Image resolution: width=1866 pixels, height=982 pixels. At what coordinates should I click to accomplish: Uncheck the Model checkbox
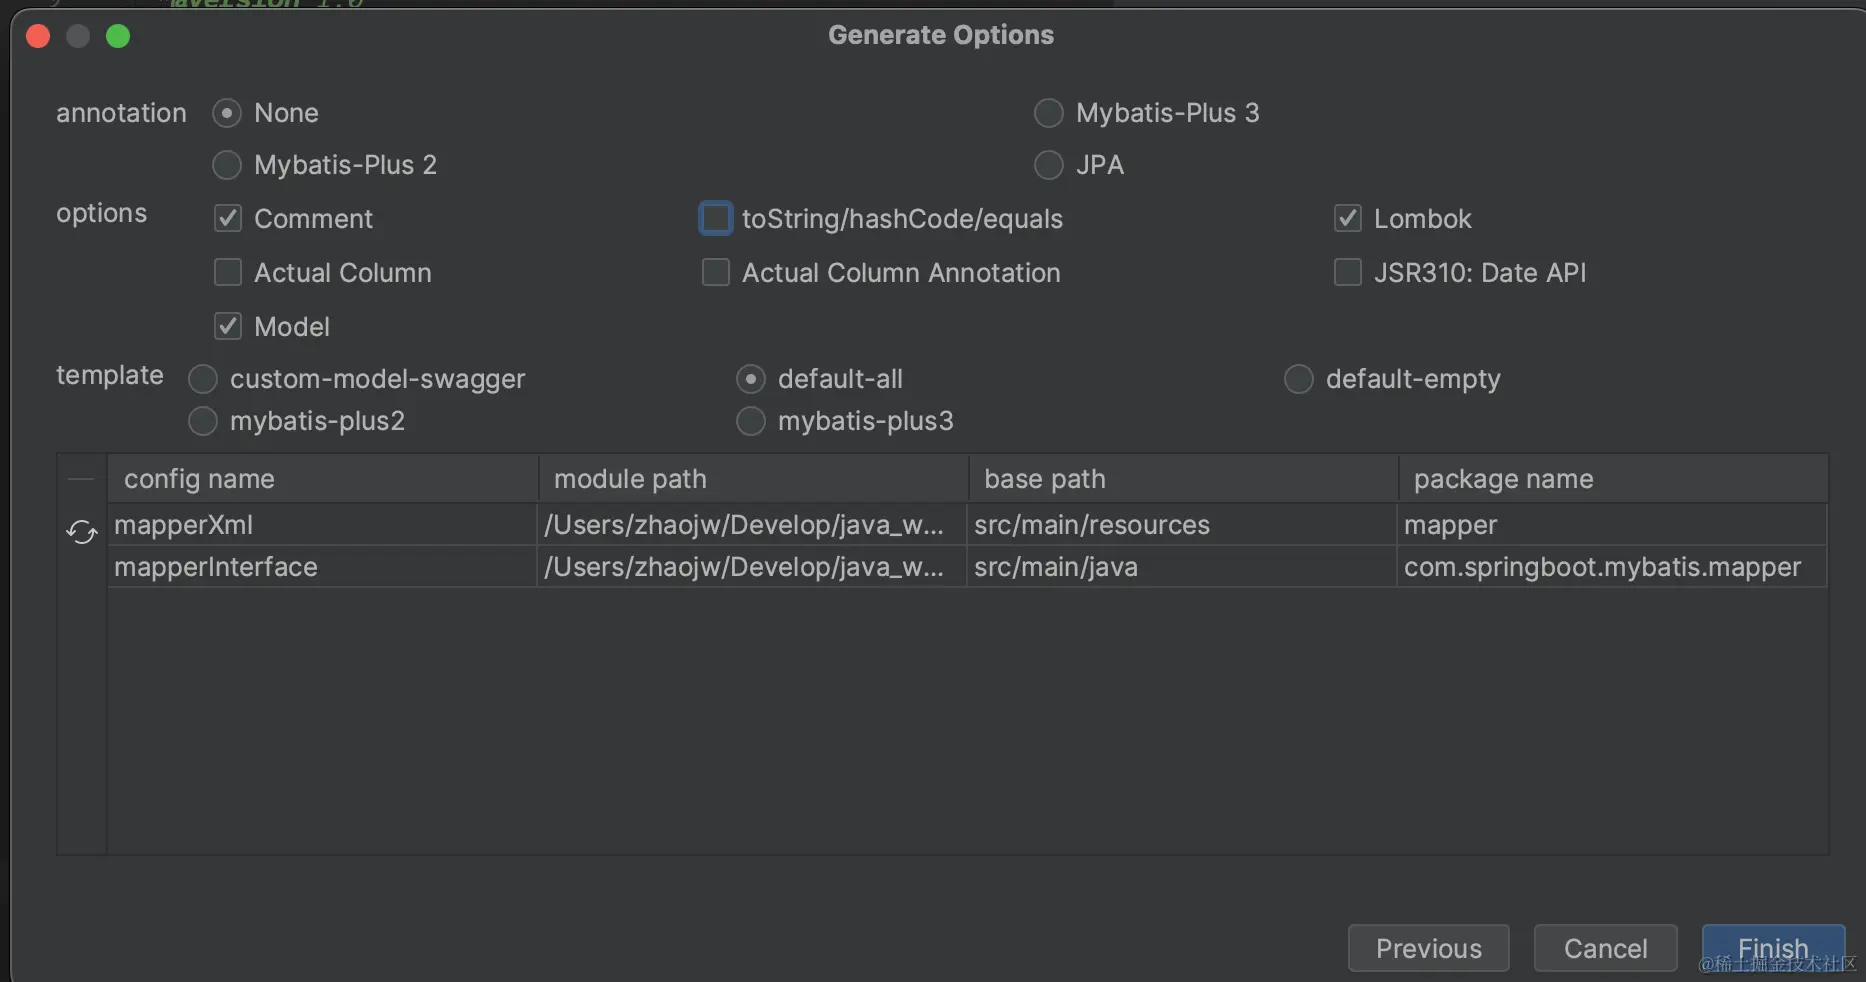point(228,327)
